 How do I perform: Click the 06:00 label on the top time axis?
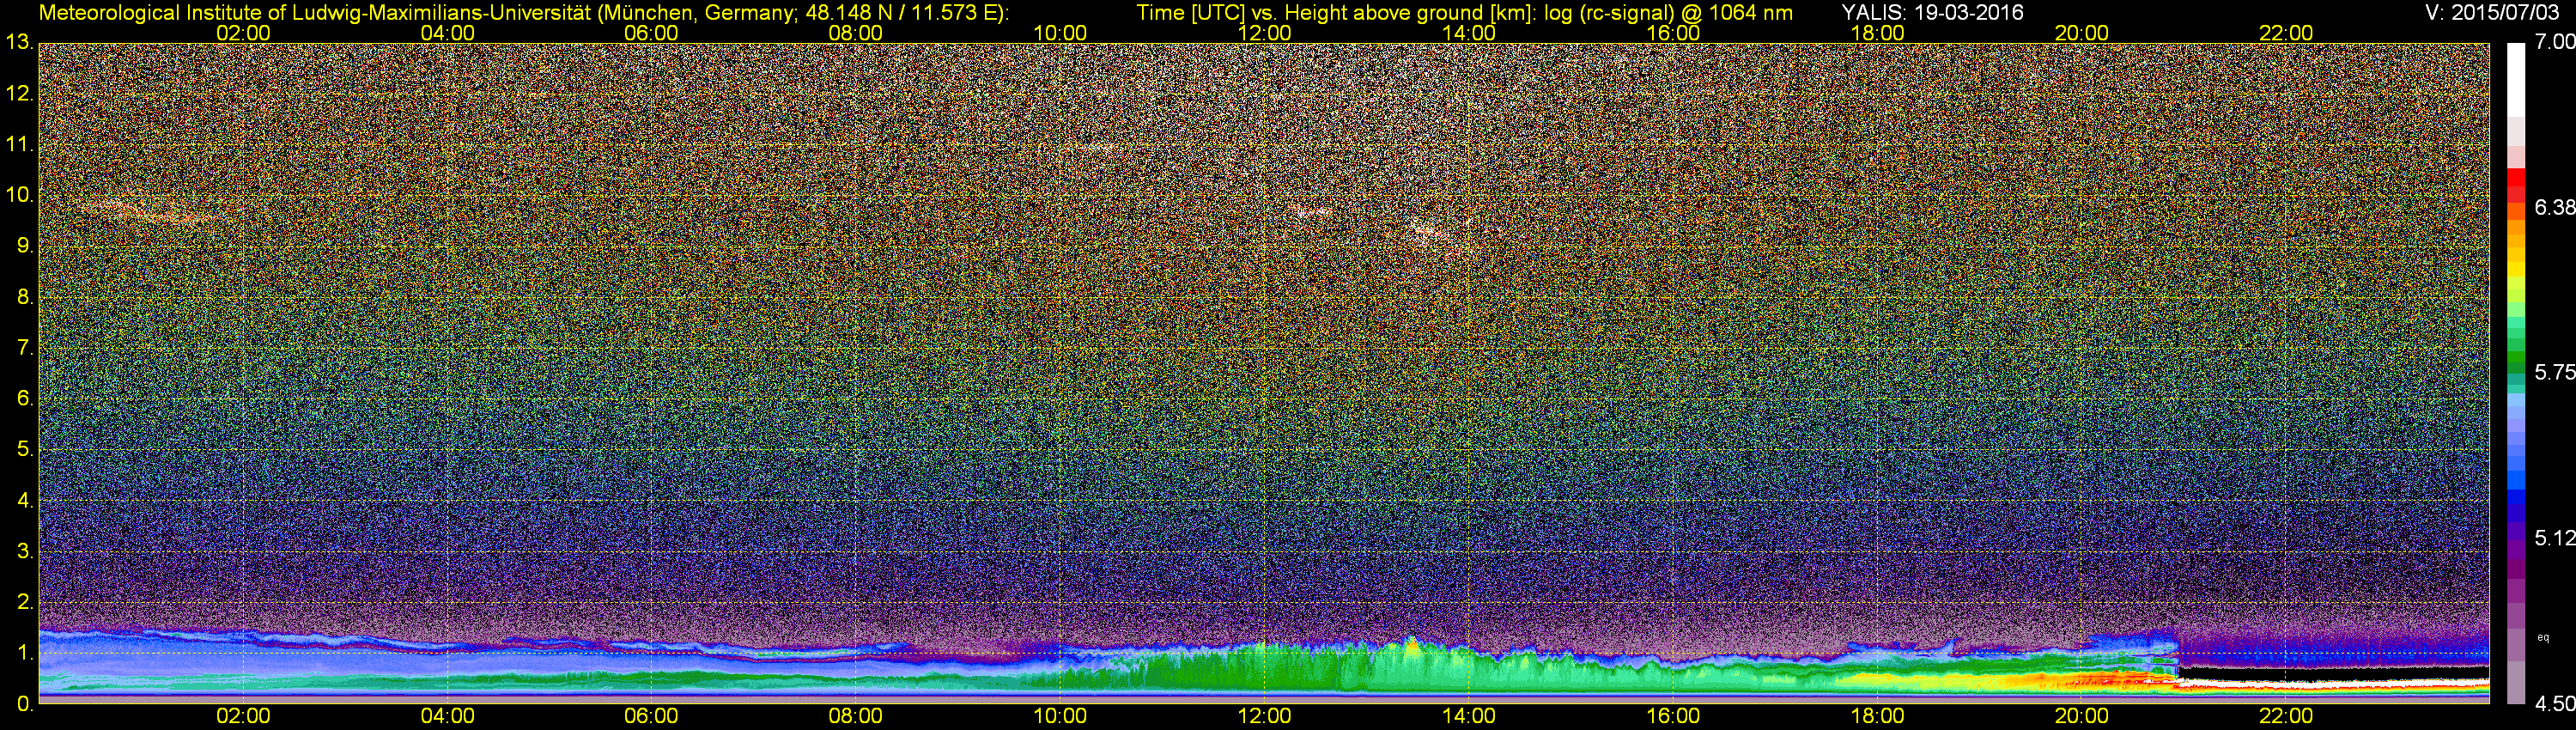[x=651, y=33]
